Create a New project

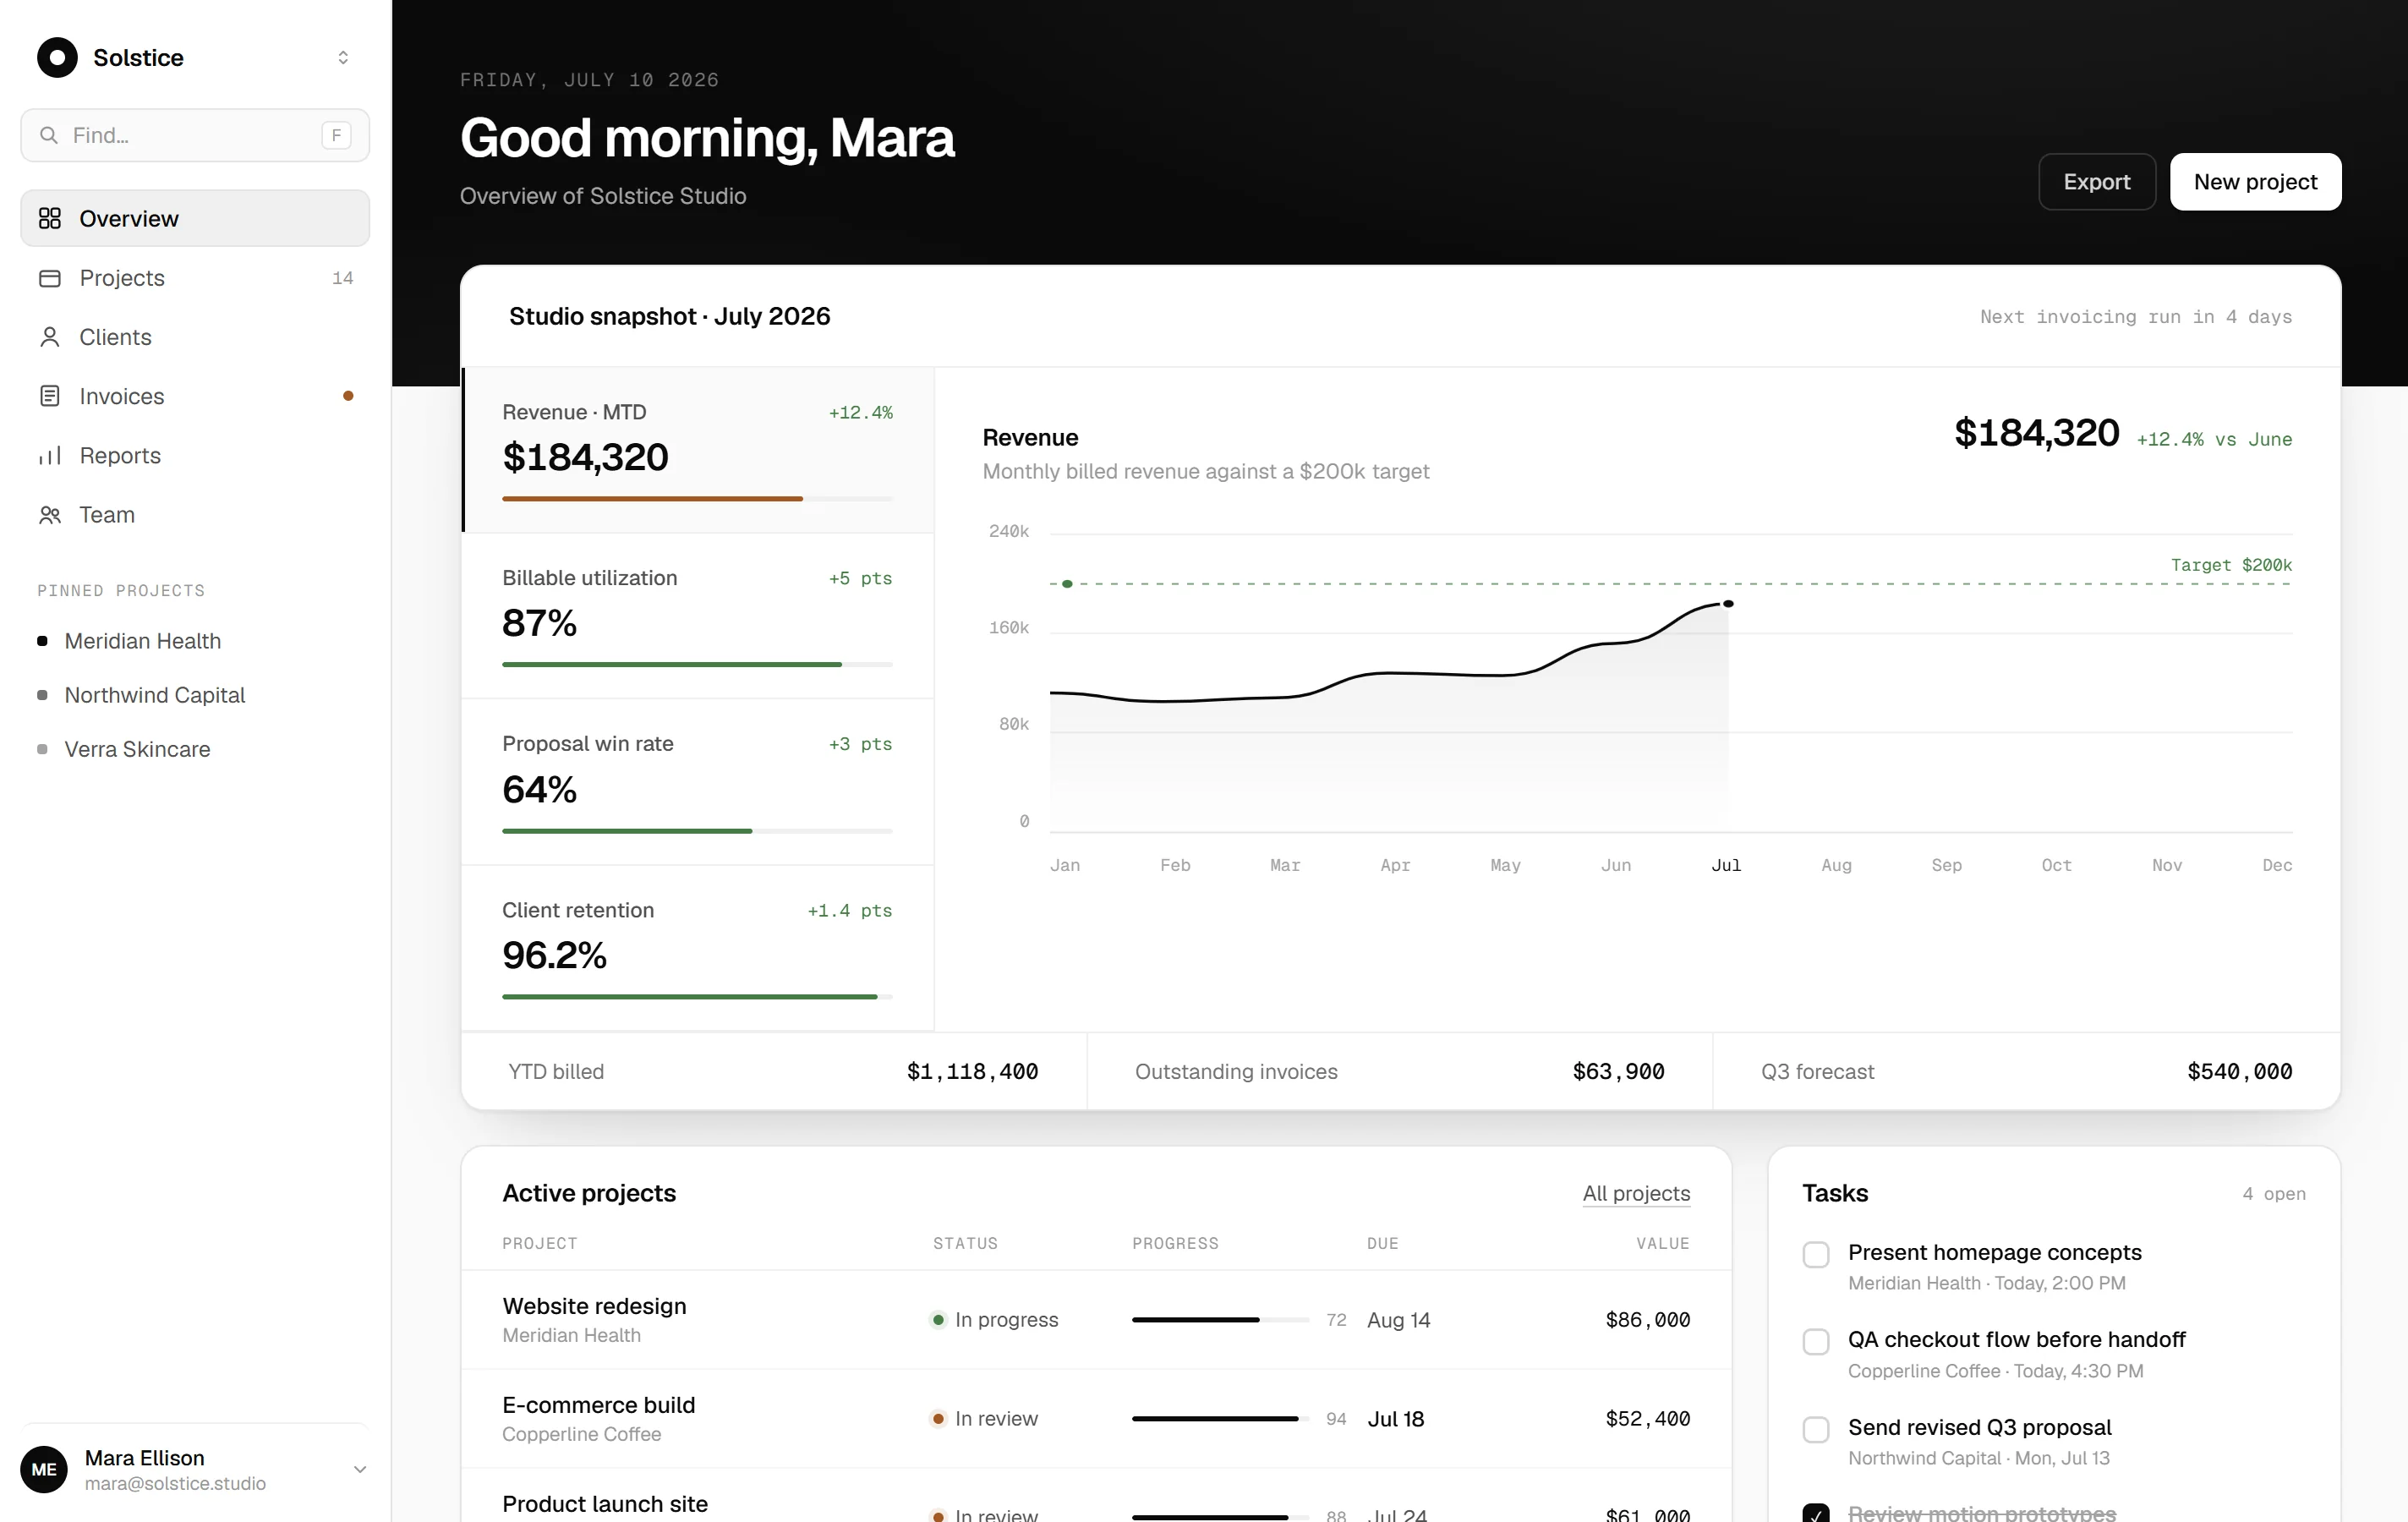pyautogui.click(x=2255, y=182)
